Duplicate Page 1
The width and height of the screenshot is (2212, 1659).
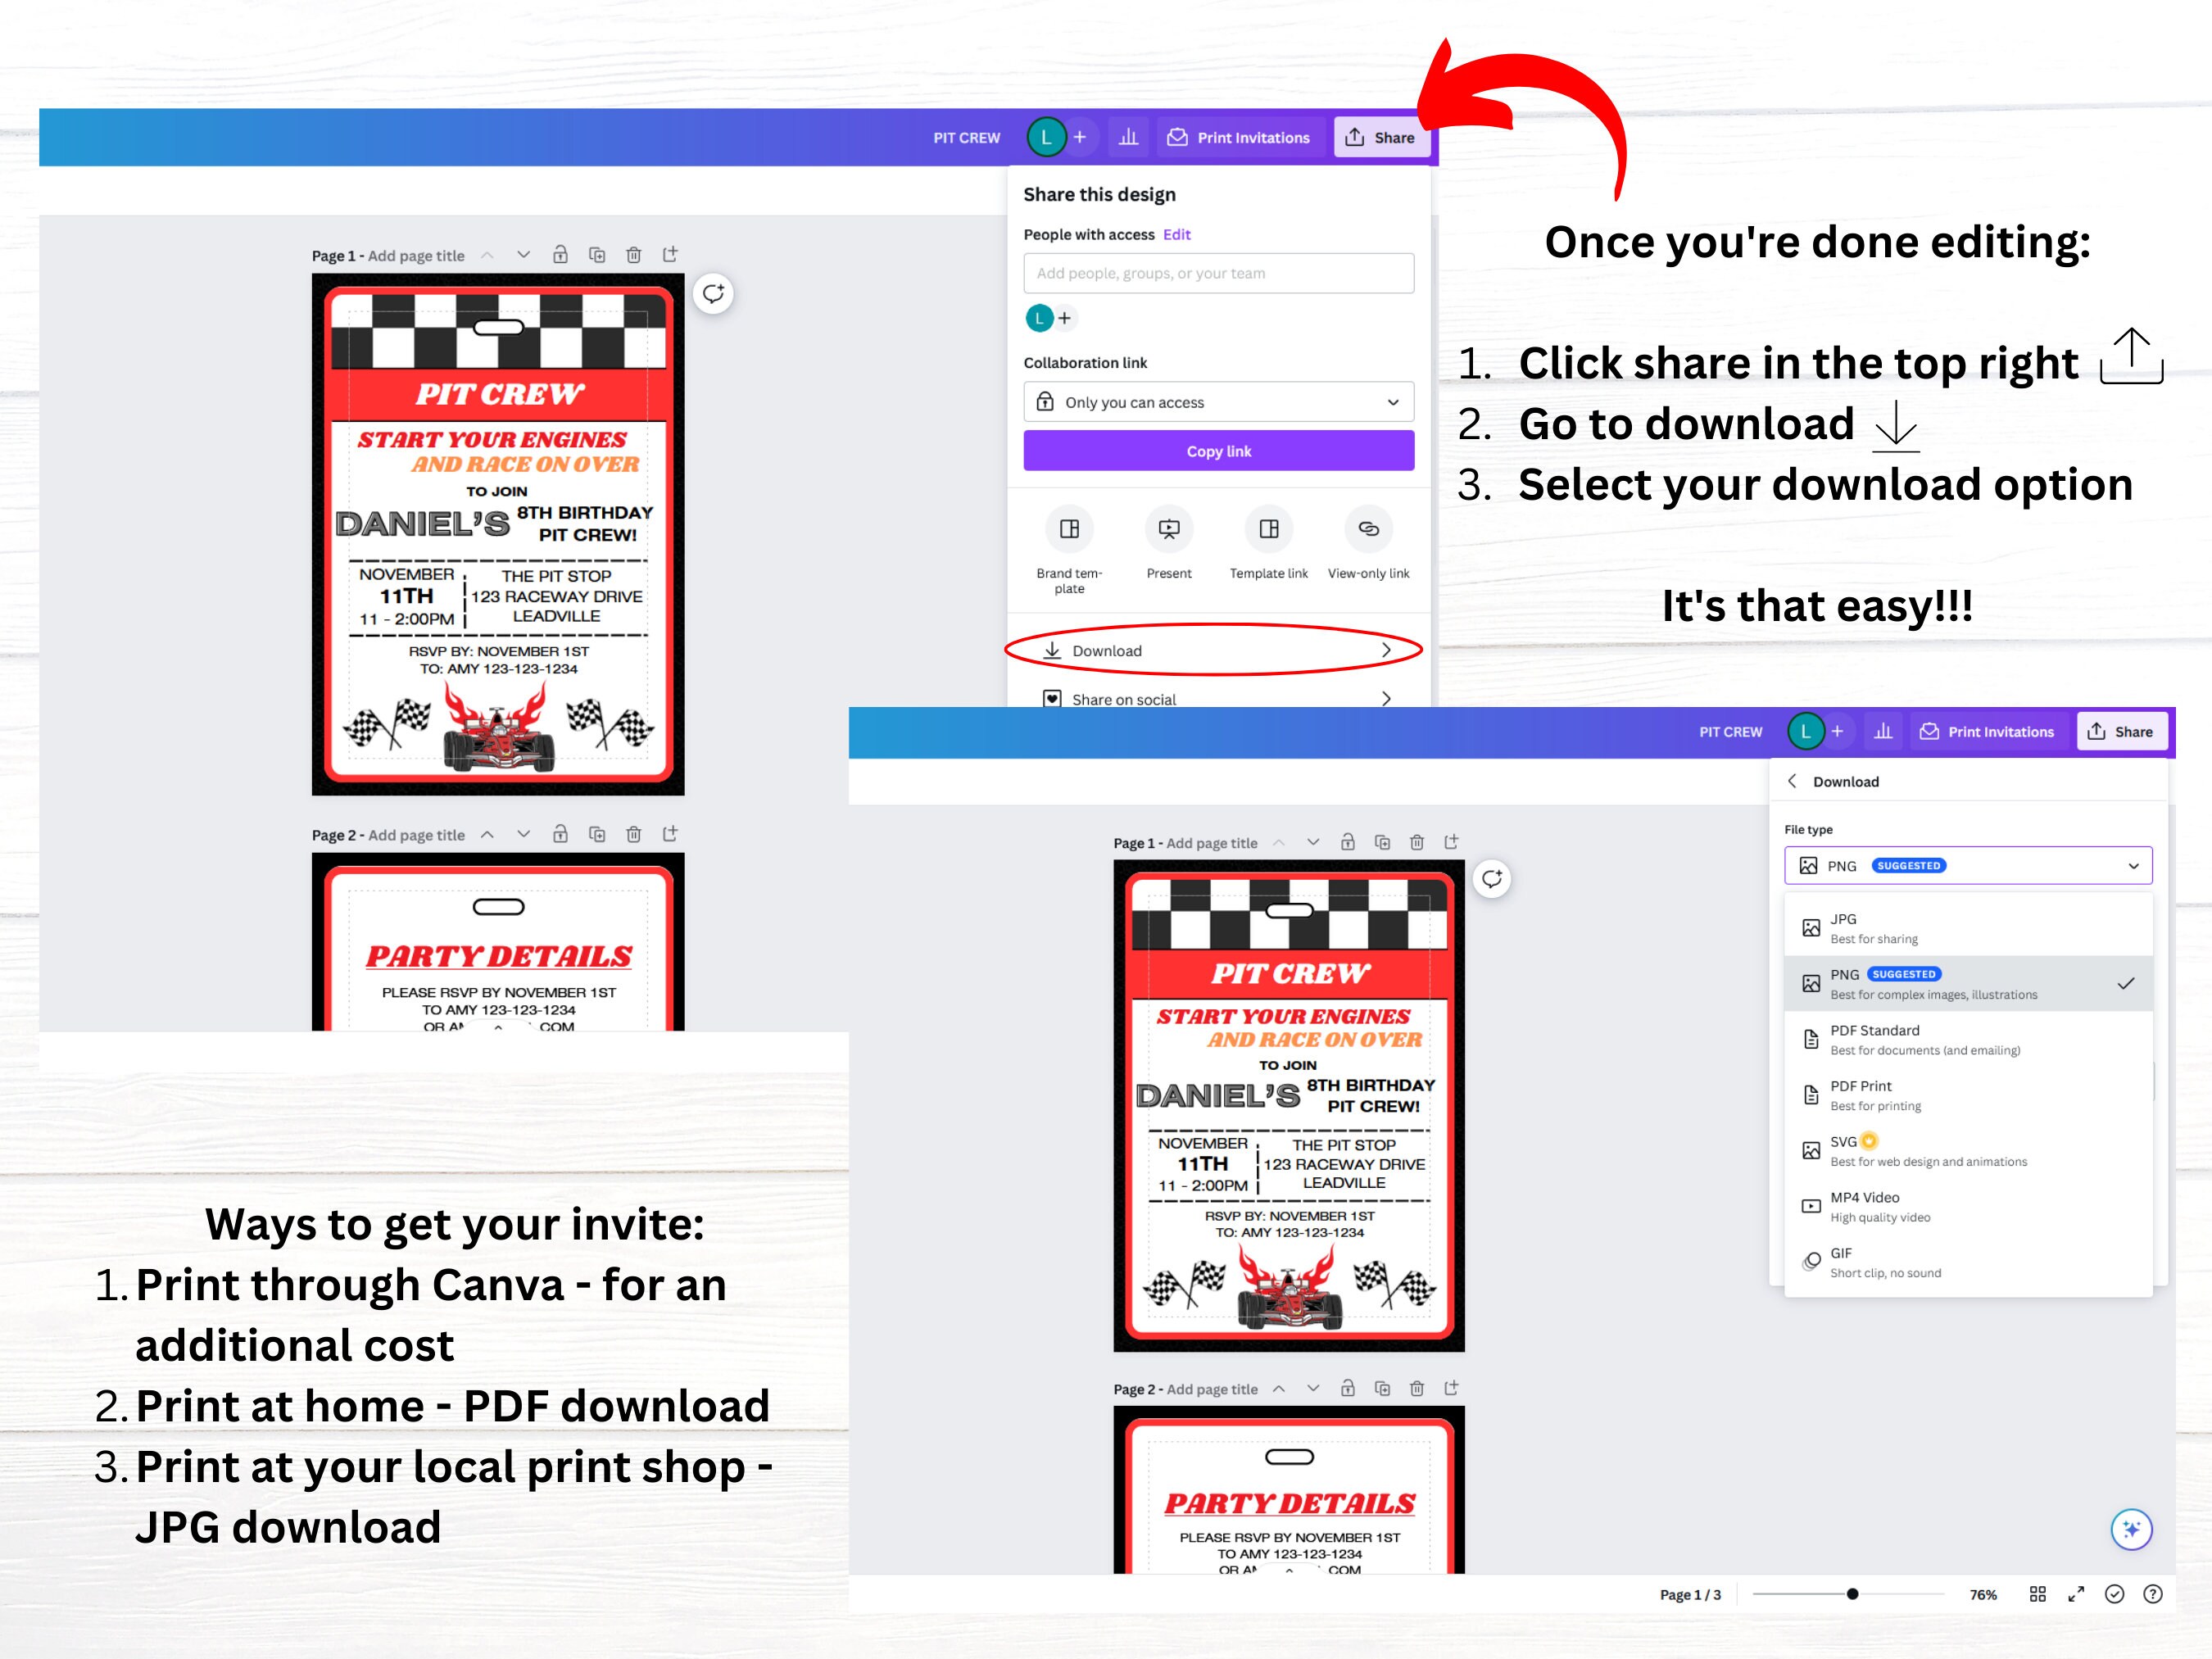pos(596,254)
